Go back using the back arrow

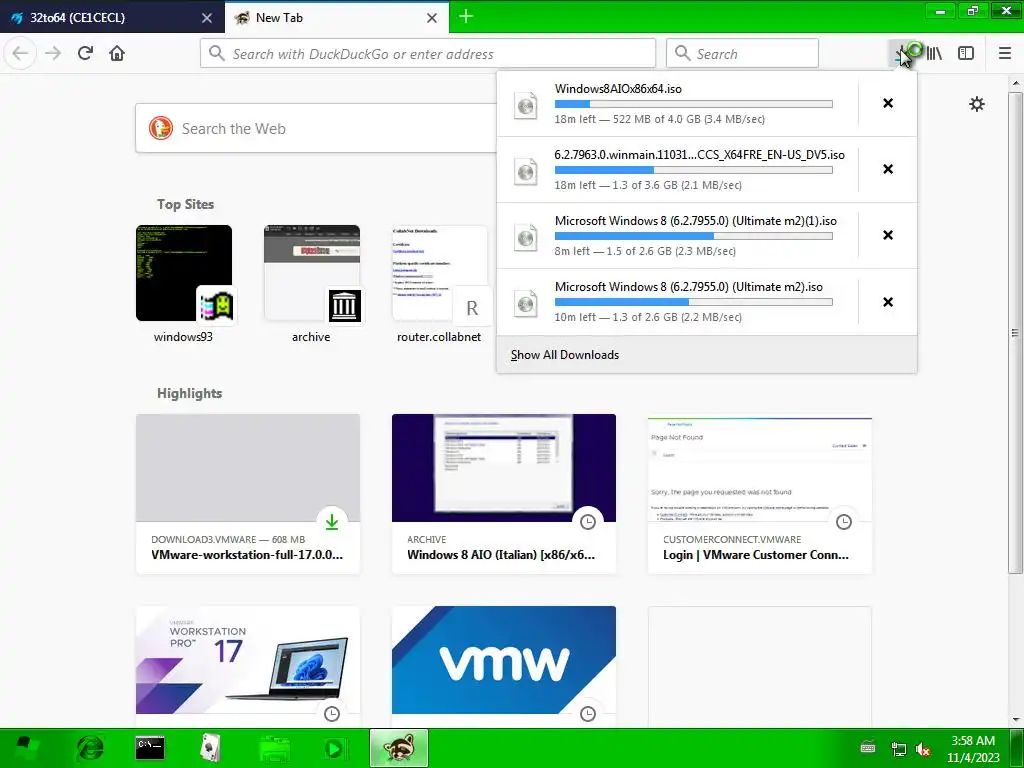pyautogui.click(x=20, y=54)
